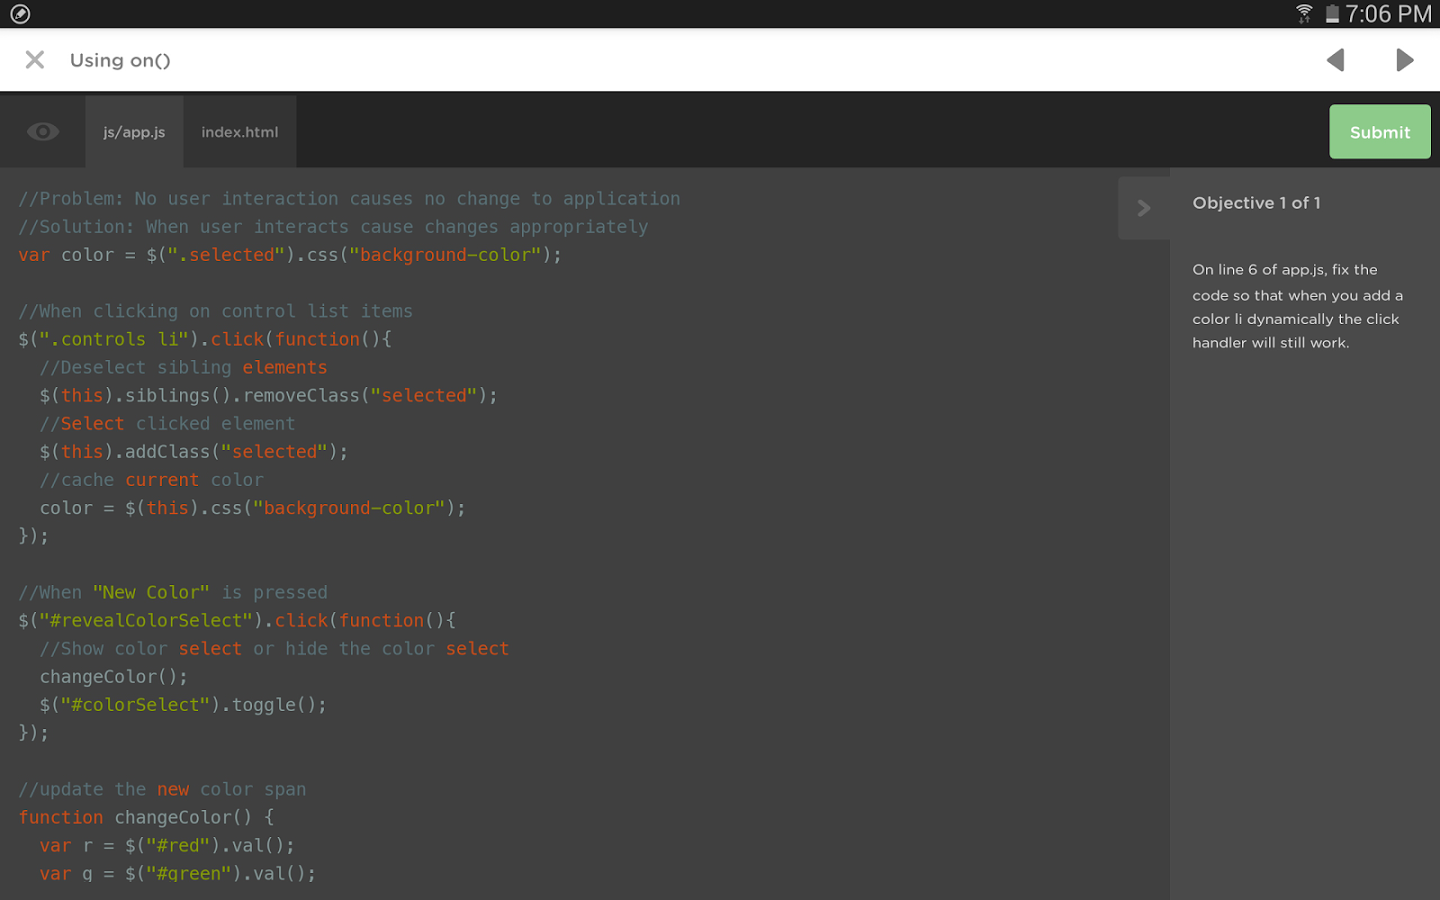Click '//Deselect sibling elements' comment
The height and width of the screenshot is (900, 1440).
click(183, 367)
